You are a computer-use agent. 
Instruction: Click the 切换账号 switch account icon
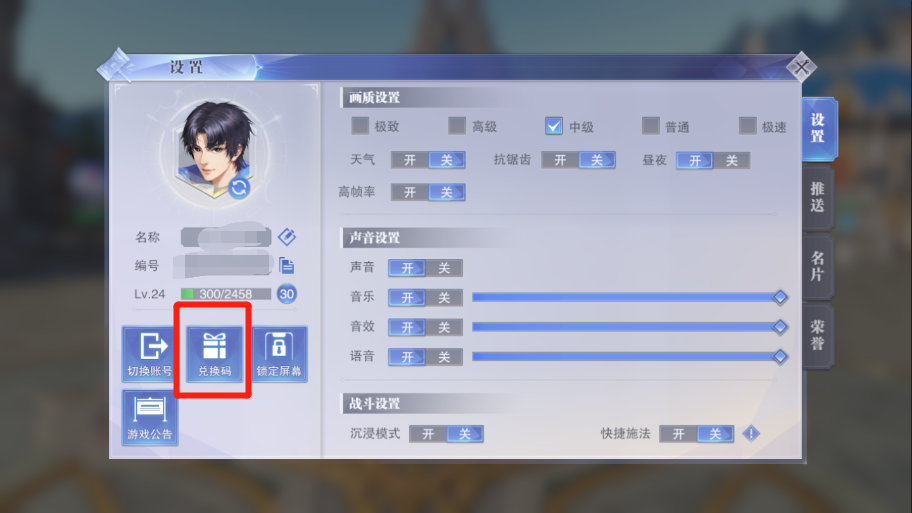point(149,354)
